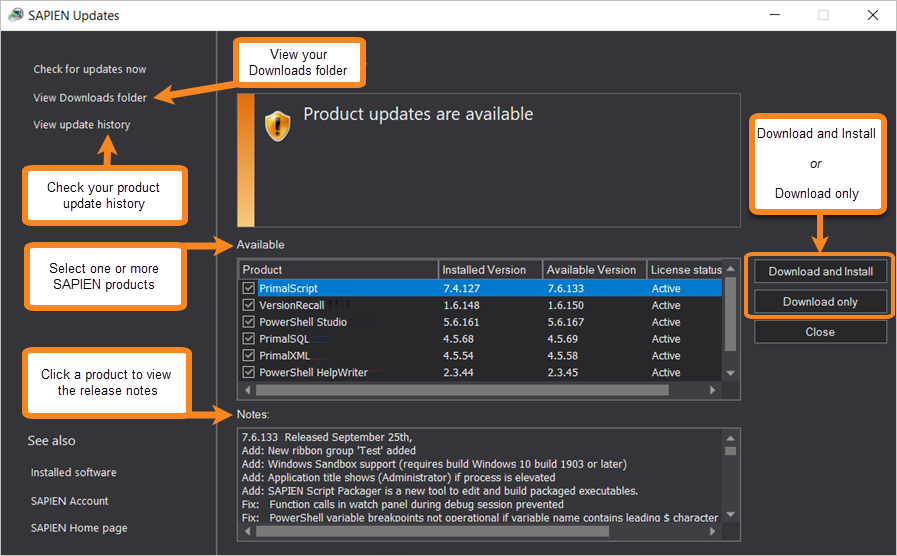Click the License status column header
Screen dimensions: 897x556
click(x=685, y=269)
